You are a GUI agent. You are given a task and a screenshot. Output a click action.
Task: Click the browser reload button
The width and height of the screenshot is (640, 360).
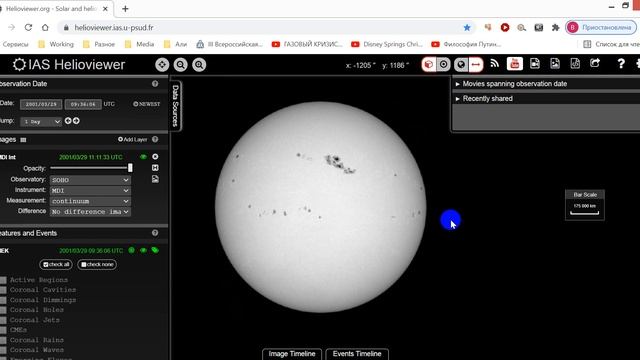pos(28,27)
